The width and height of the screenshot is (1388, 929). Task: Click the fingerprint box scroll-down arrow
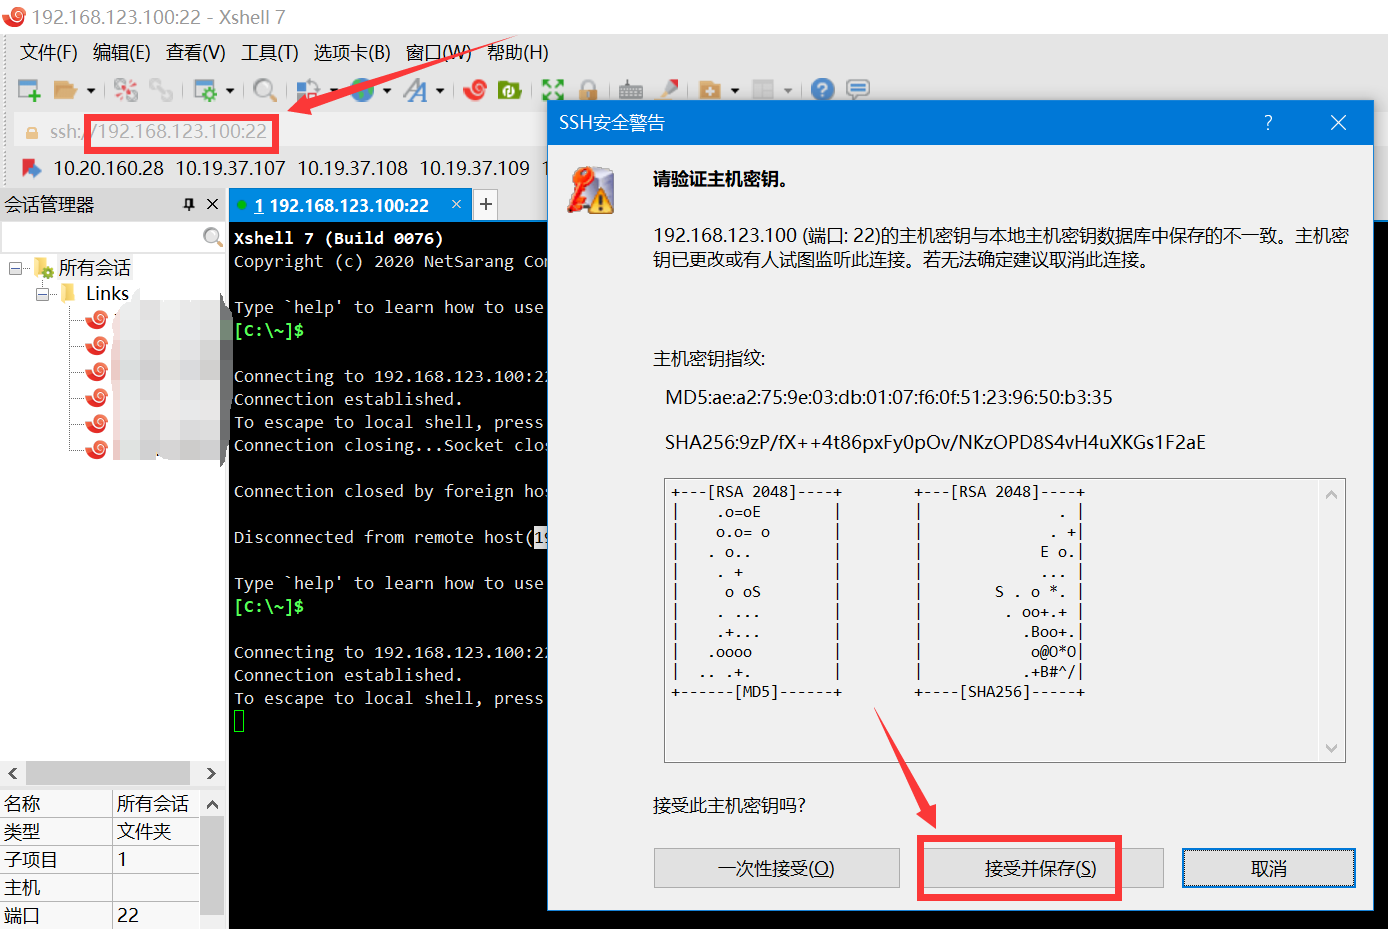[x=1331, y=748]
